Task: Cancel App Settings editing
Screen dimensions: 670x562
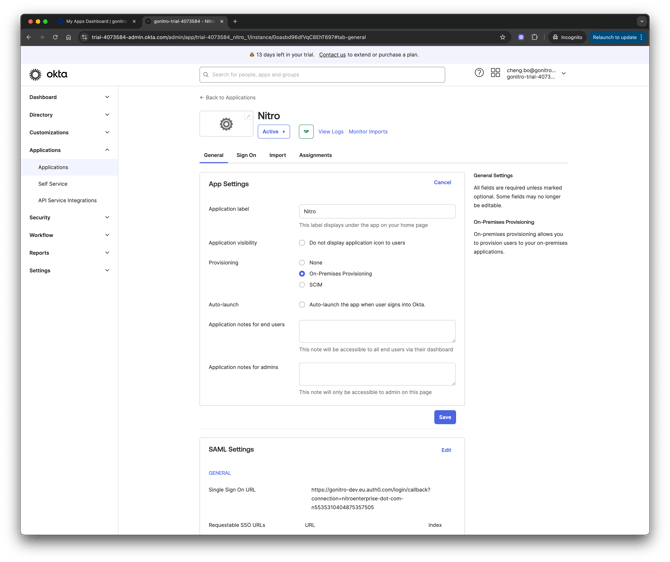Action: pos(442,182)
